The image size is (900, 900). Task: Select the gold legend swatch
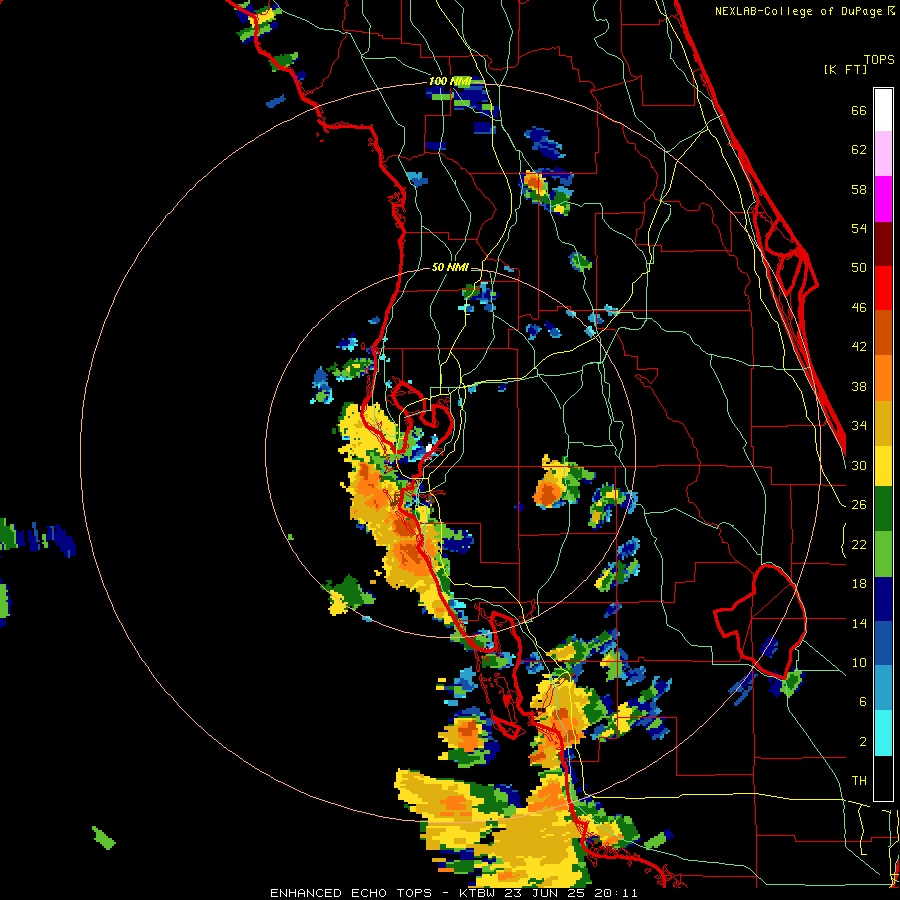(x=883, y=423)
